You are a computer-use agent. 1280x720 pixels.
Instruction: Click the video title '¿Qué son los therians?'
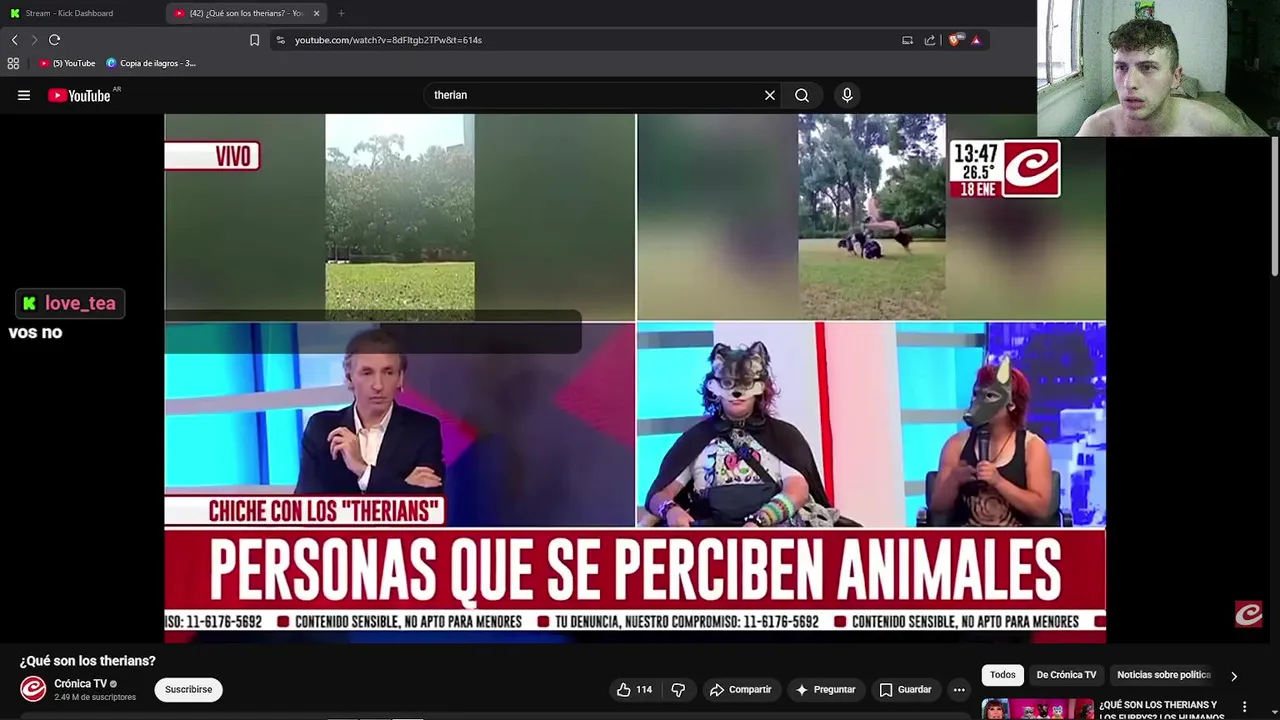click(88, 661)
